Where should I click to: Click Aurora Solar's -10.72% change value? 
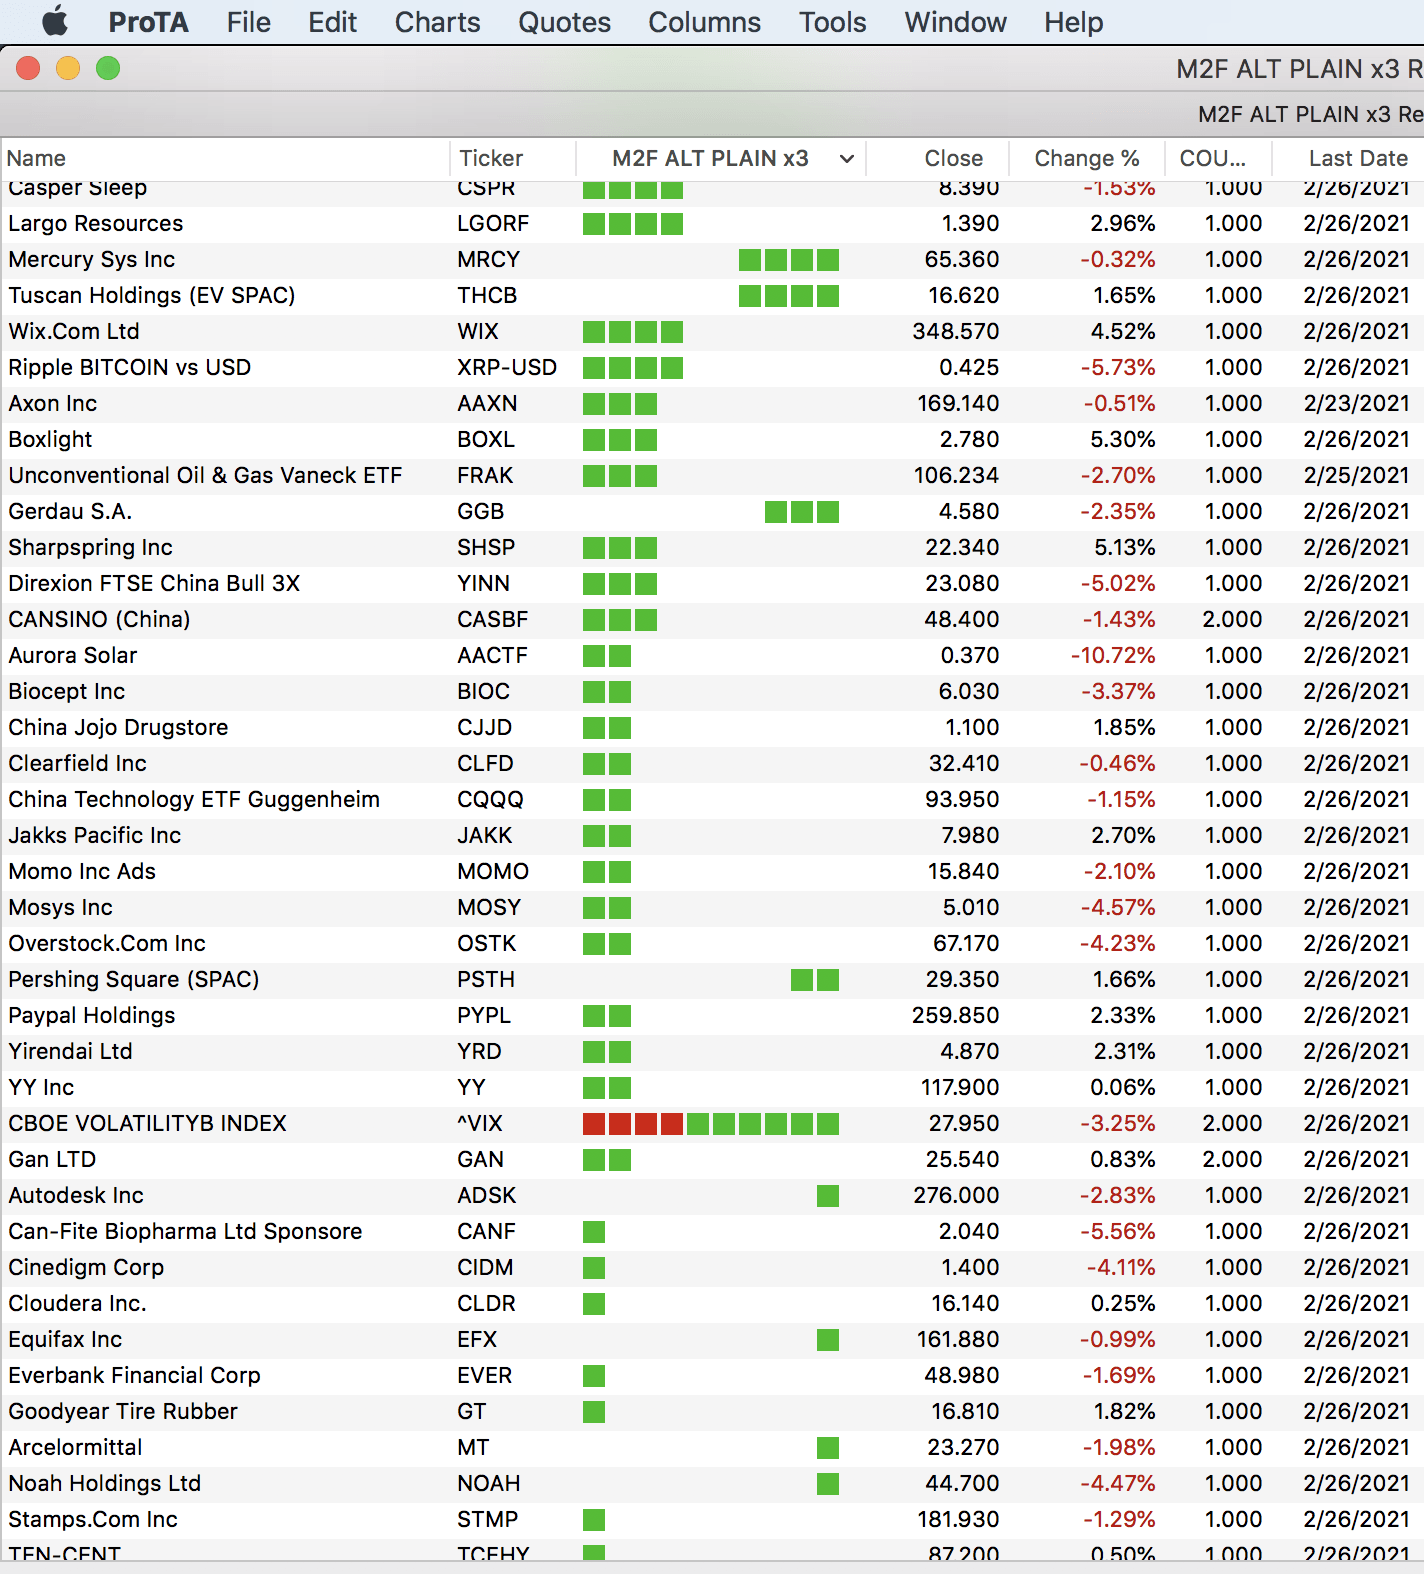1113,655
